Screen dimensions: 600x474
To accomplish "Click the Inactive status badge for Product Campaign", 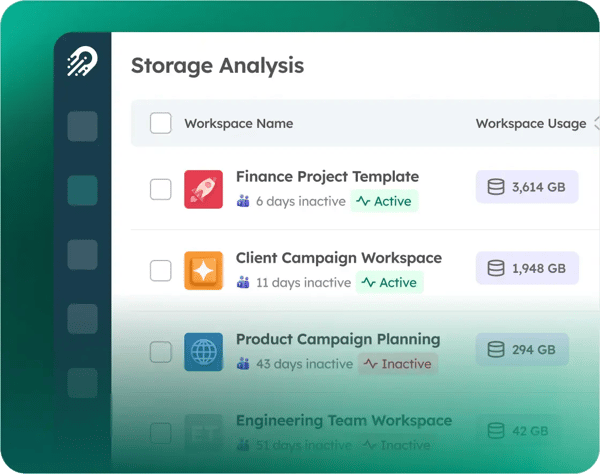I will pyautogui.click(x=398, y=364).
